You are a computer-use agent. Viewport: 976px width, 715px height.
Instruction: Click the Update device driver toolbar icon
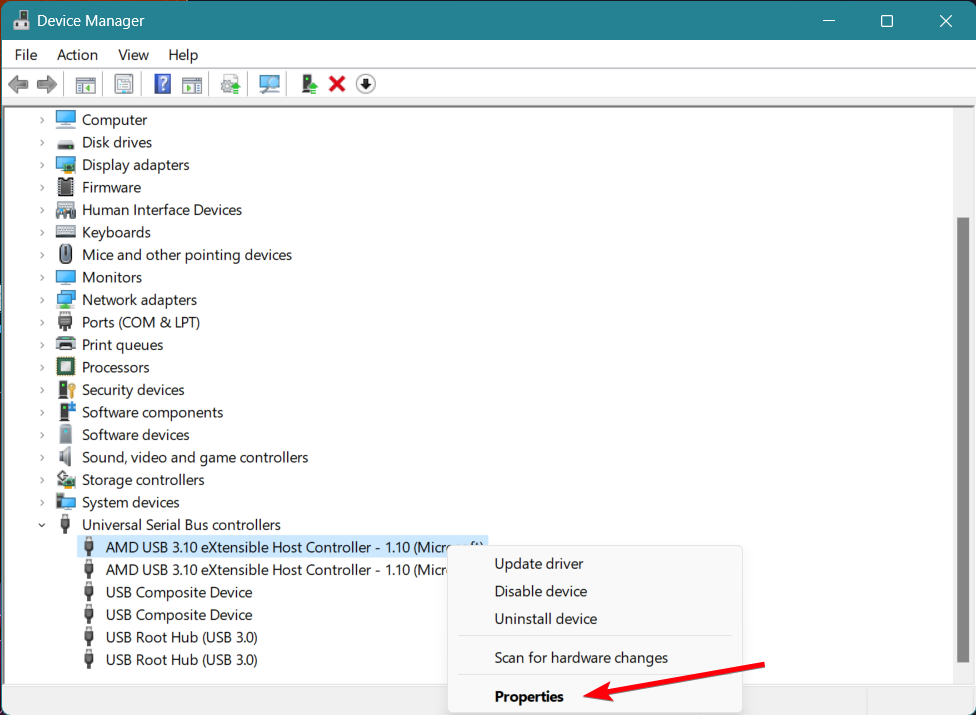click(x=230, y=84)
